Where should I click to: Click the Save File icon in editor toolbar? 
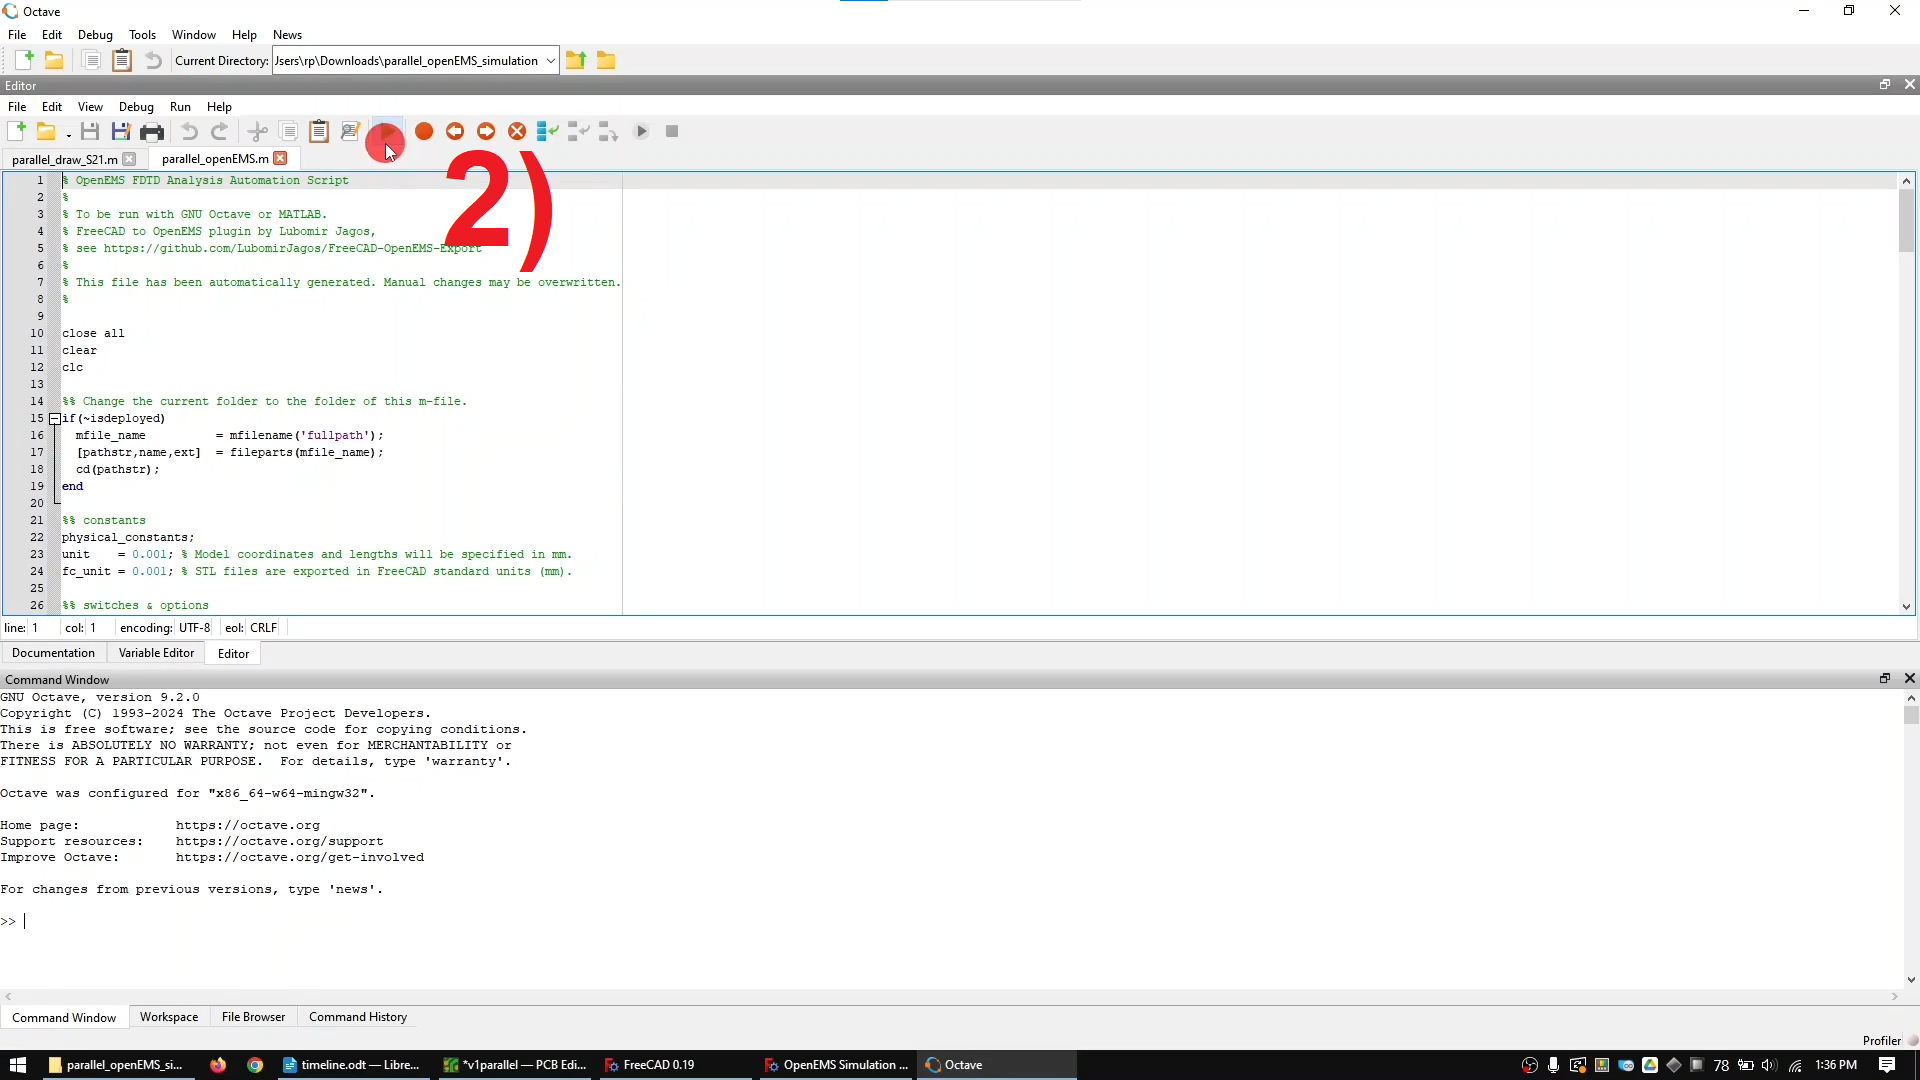click(x=90, y=131)
